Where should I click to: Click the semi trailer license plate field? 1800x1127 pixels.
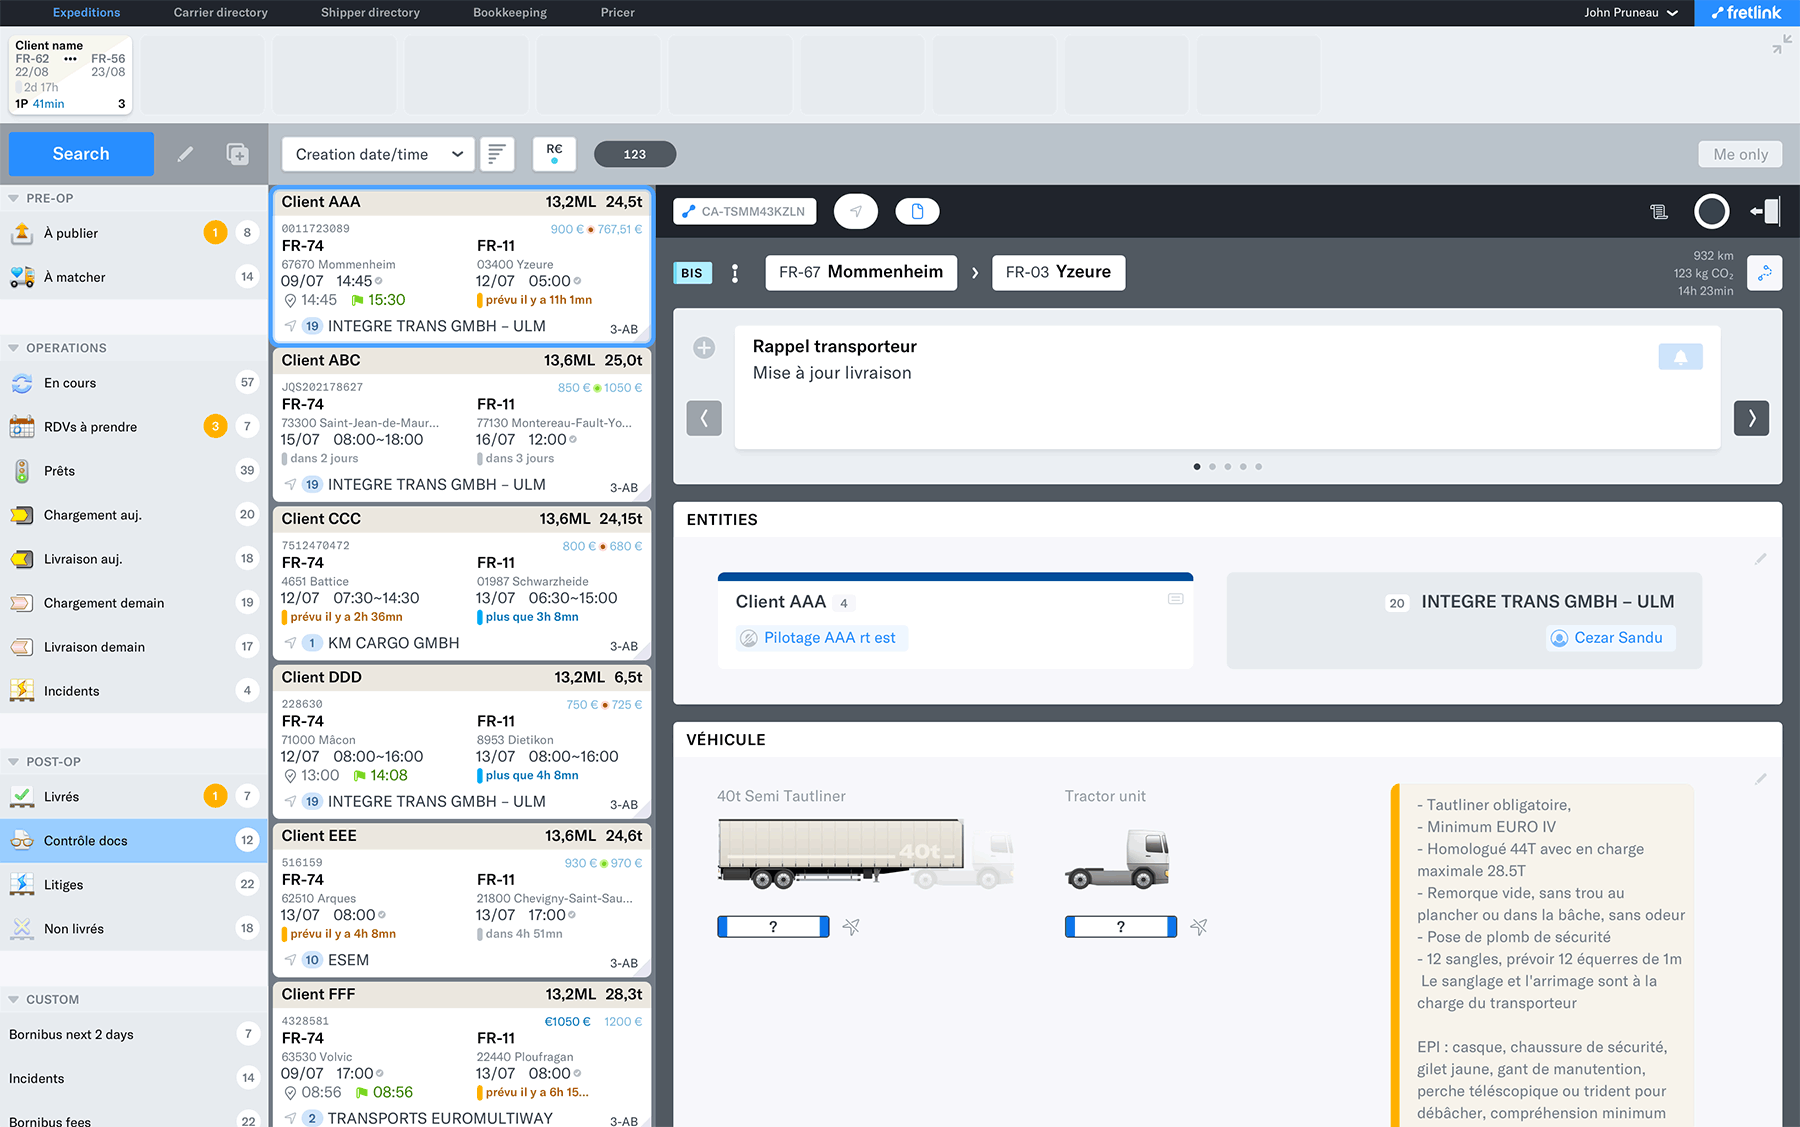(x=773, y=927)
